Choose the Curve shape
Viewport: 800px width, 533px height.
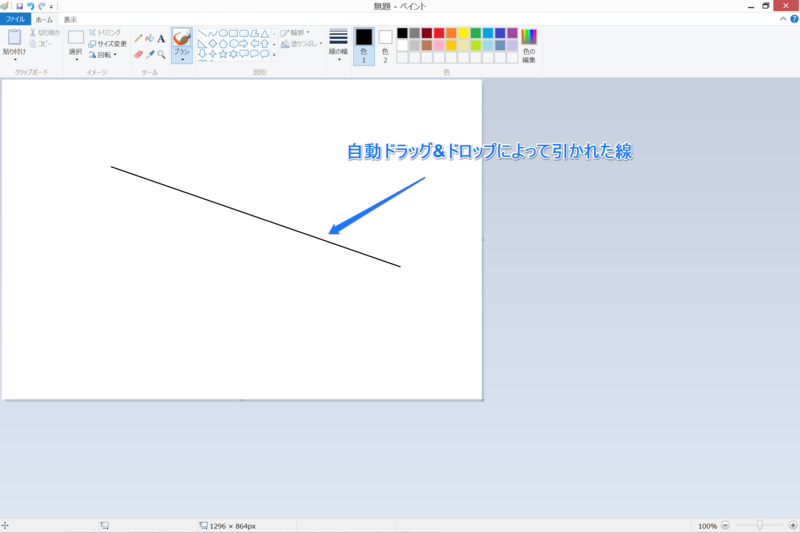click(x=213, y=34)
